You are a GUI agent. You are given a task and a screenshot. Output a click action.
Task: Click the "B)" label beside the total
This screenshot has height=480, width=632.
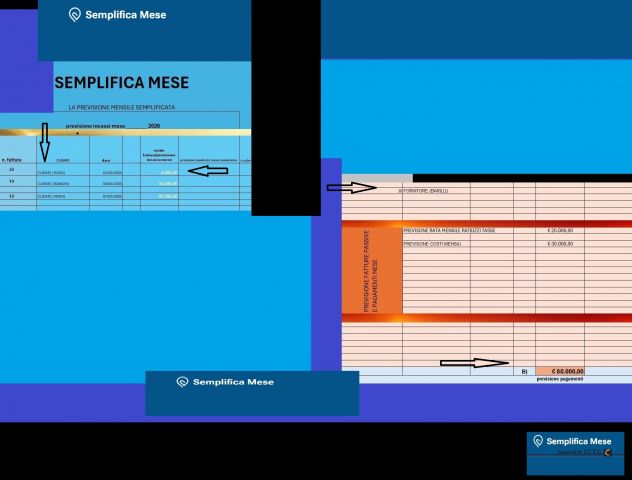tap(524, 372)
